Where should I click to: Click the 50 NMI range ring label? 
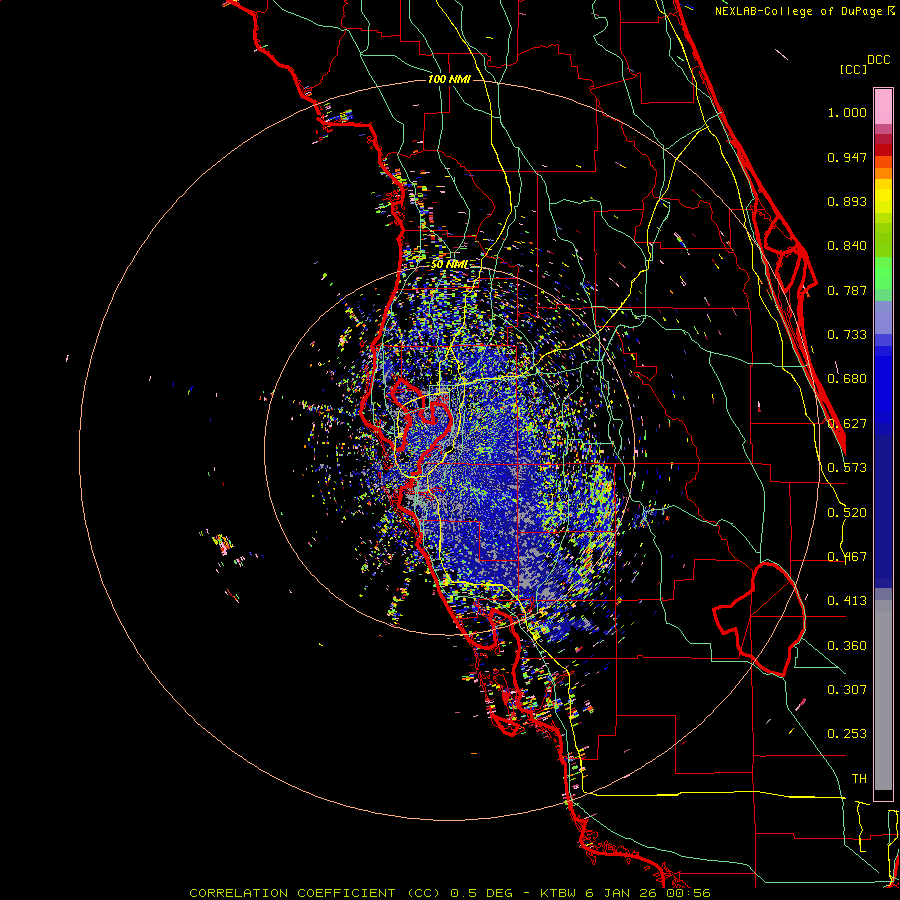[x=449, y=265]
